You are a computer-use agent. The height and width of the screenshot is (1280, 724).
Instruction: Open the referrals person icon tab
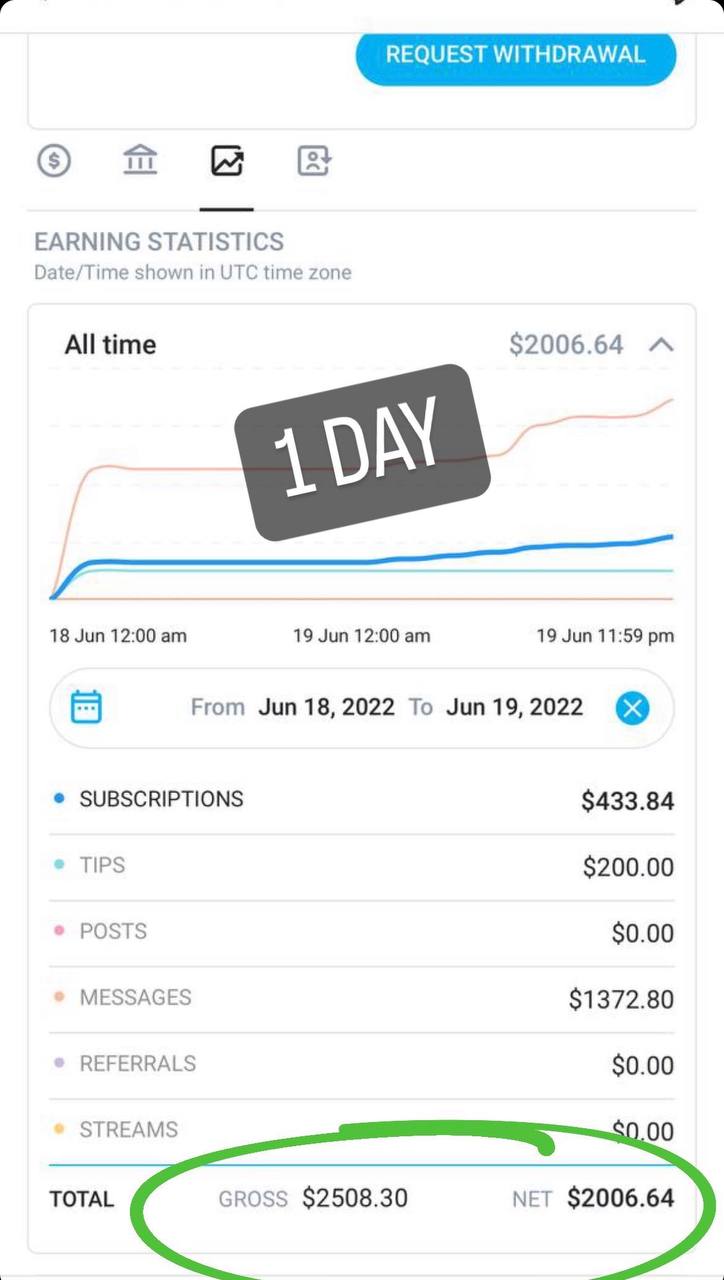click(x=314, y=161)
